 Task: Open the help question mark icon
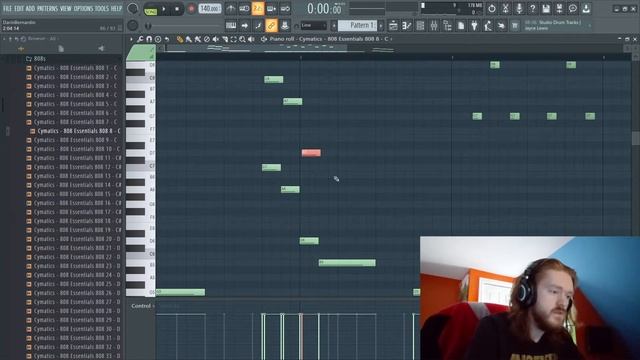tap(532, 8)
